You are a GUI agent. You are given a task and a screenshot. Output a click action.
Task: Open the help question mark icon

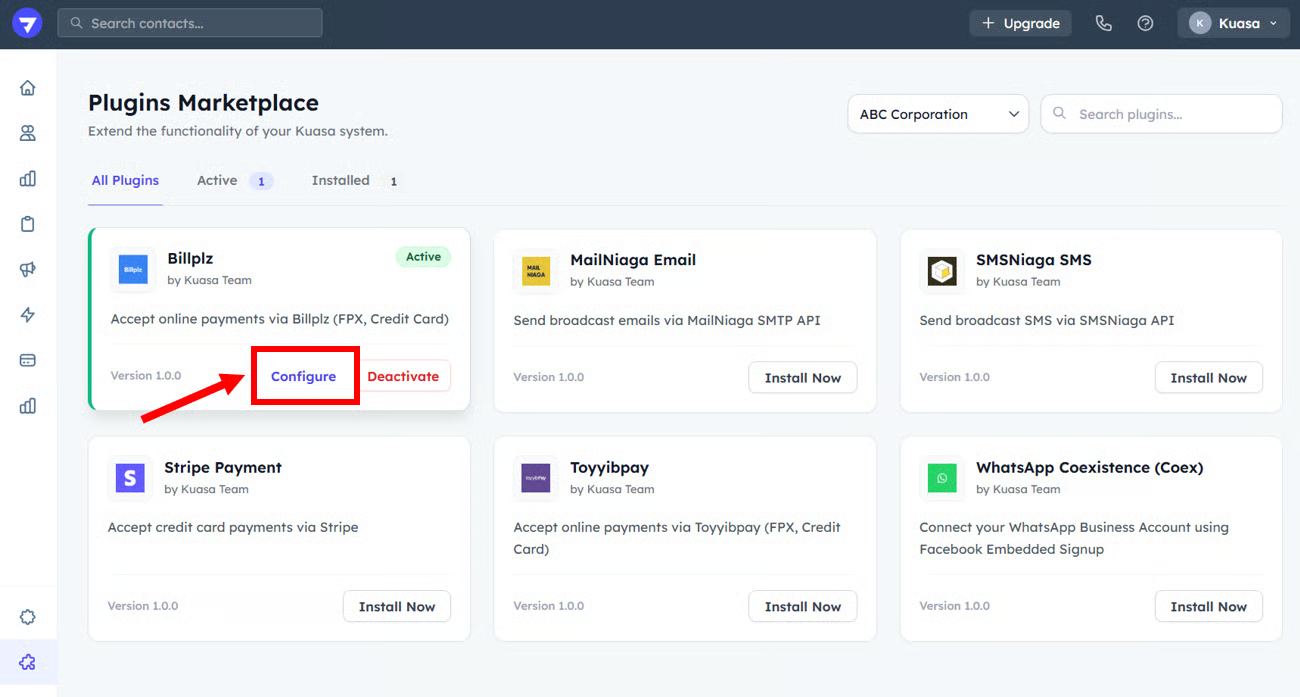click(1145, 23)
